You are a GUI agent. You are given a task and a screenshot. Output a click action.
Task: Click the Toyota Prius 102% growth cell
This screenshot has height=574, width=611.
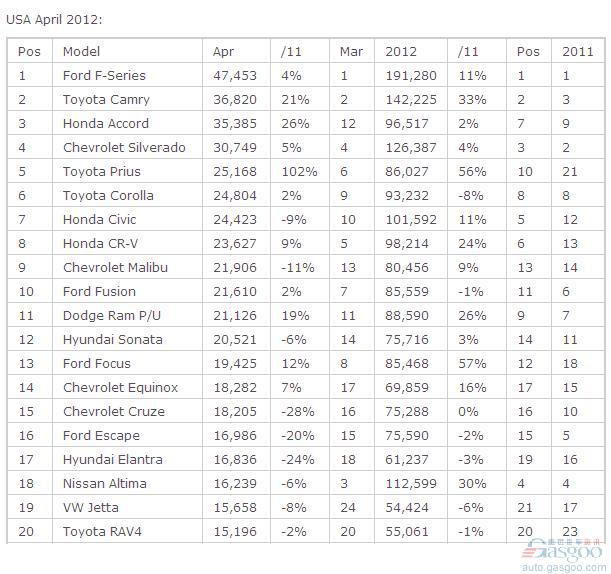(x=299, y=171)
